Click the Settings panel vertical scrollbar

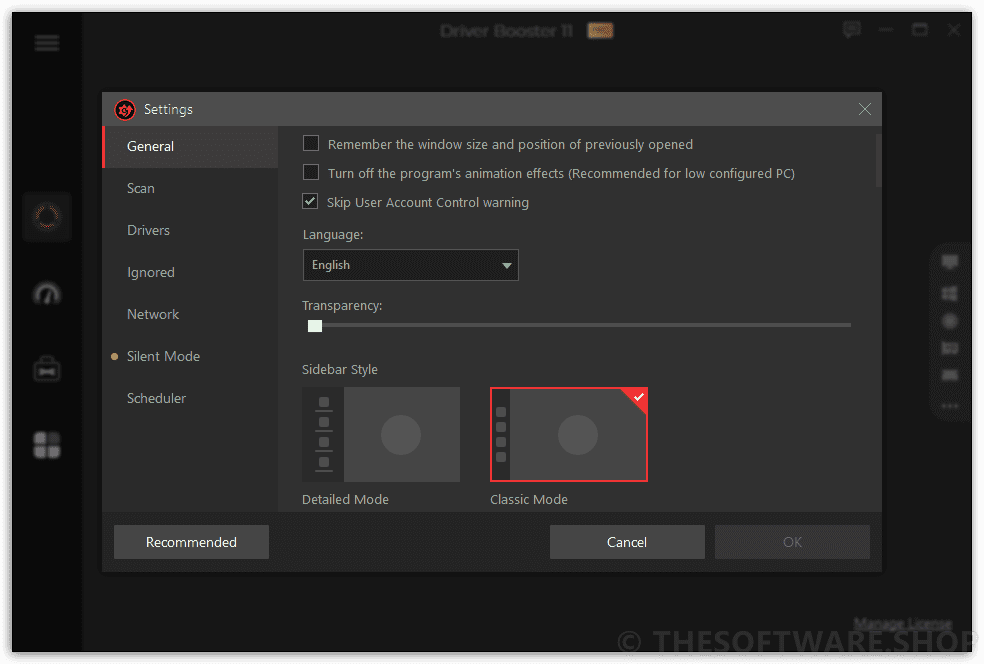(x=879, y=160)
